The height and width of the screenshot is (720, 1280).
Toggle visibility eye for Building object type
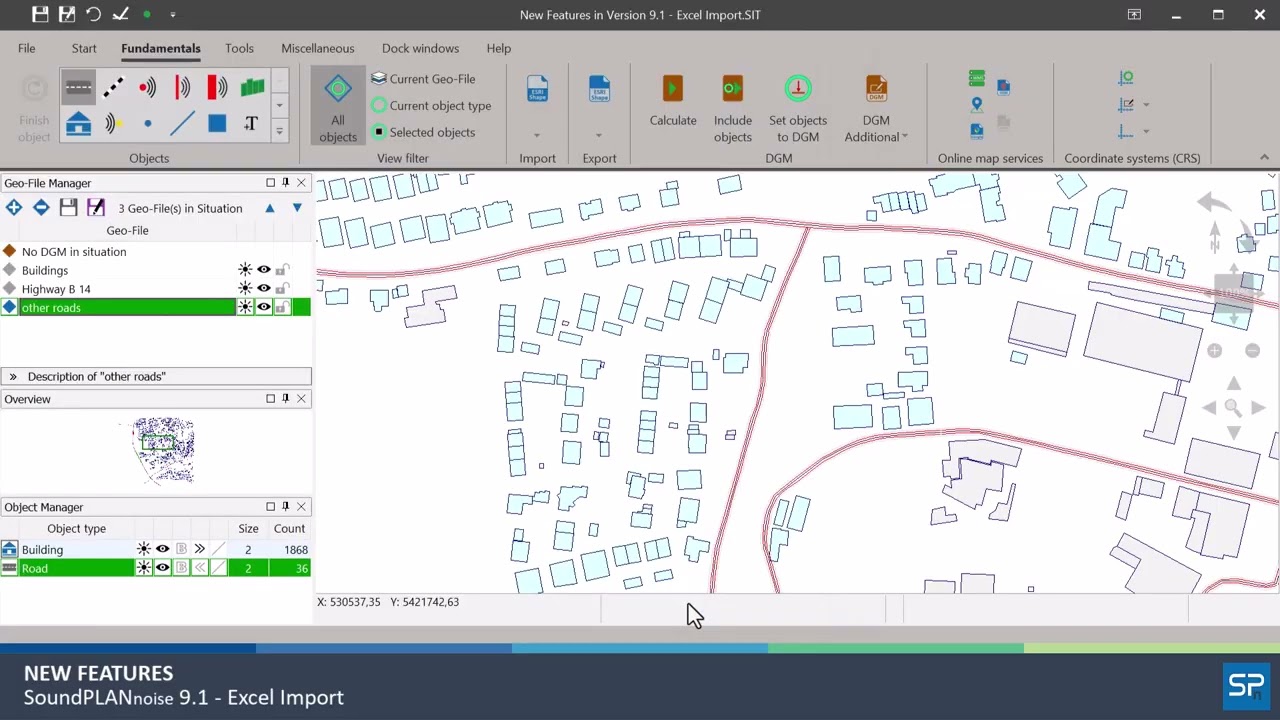pyautogui.click(x=162, y=549)
